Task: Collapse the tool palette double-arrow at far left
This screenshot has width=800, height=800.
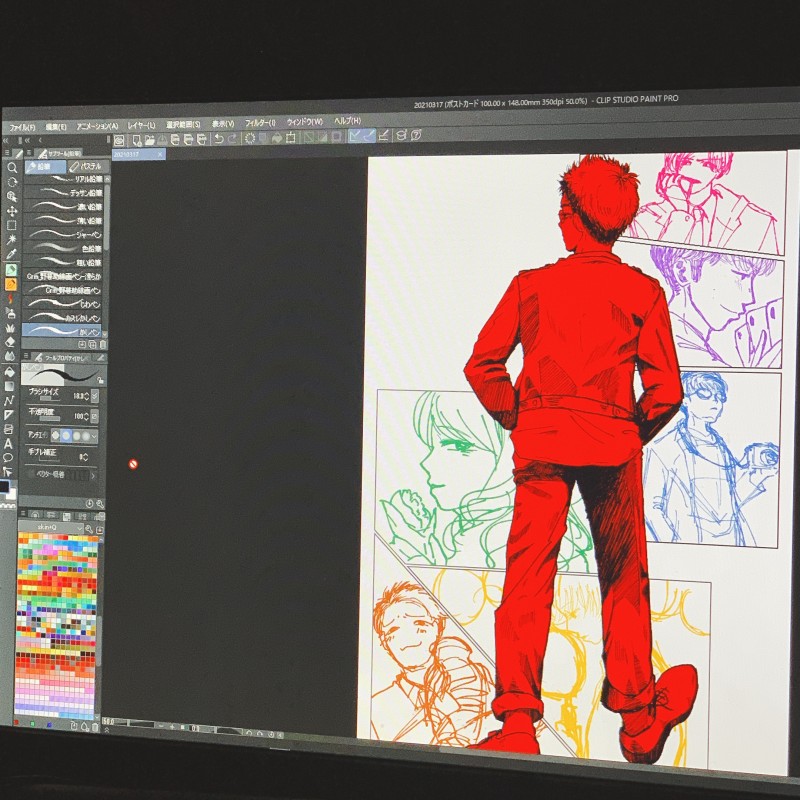Action: (x=6, y=140)
